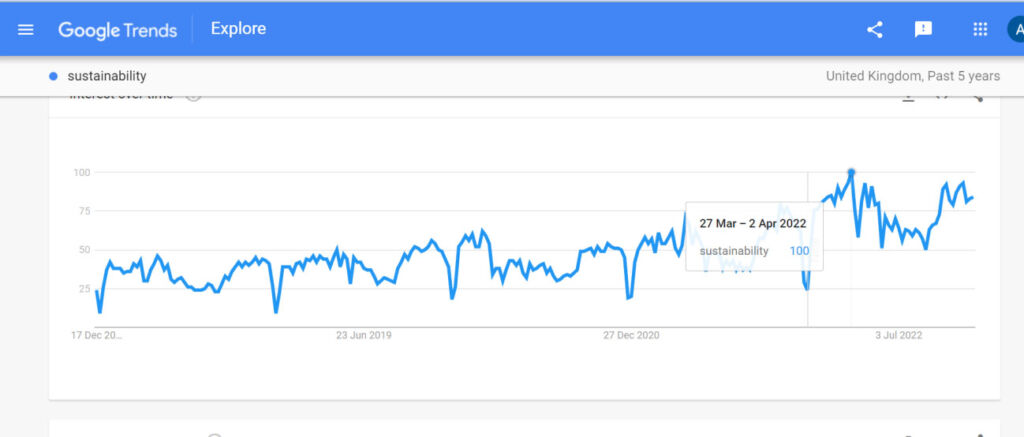
Task: Download the interest over time CSV
Action: tap(909, 96)
